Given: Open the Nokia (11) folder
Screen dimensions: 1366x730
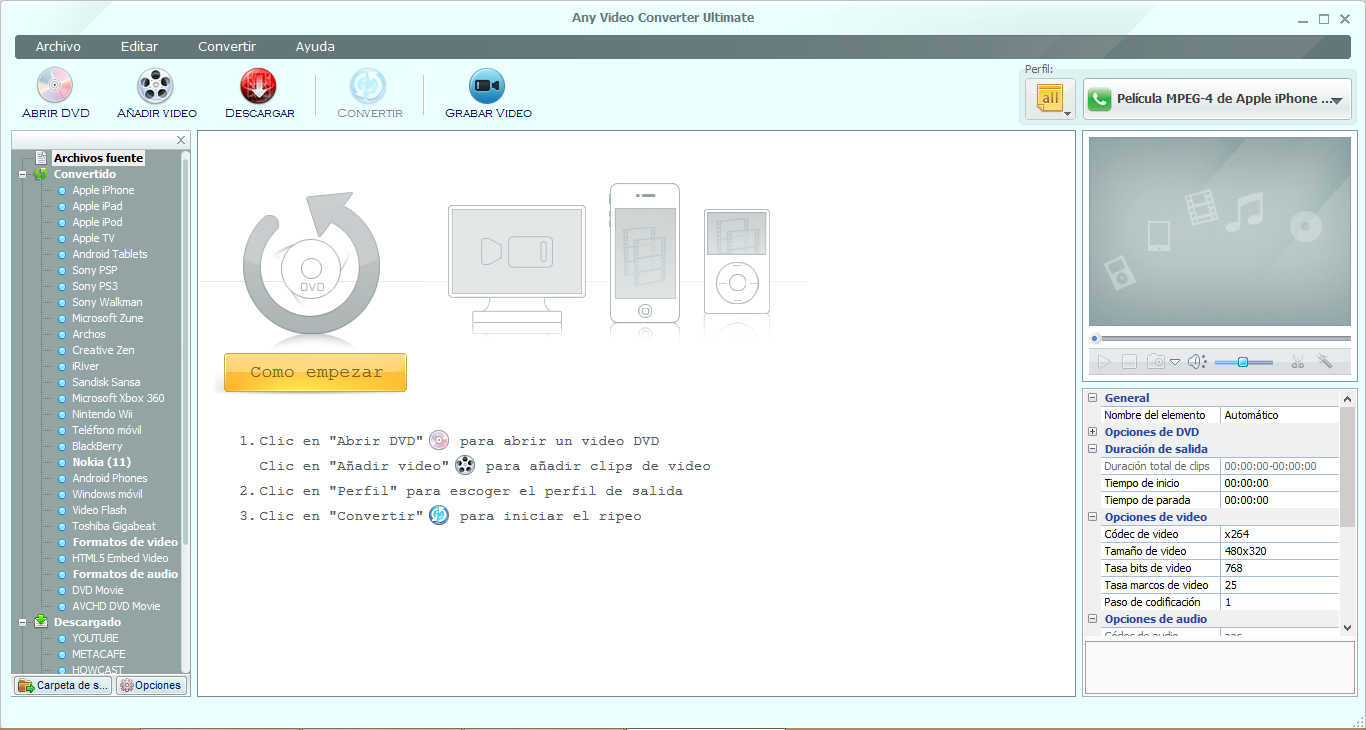Looking at the screenshot, I should point(101,462).
